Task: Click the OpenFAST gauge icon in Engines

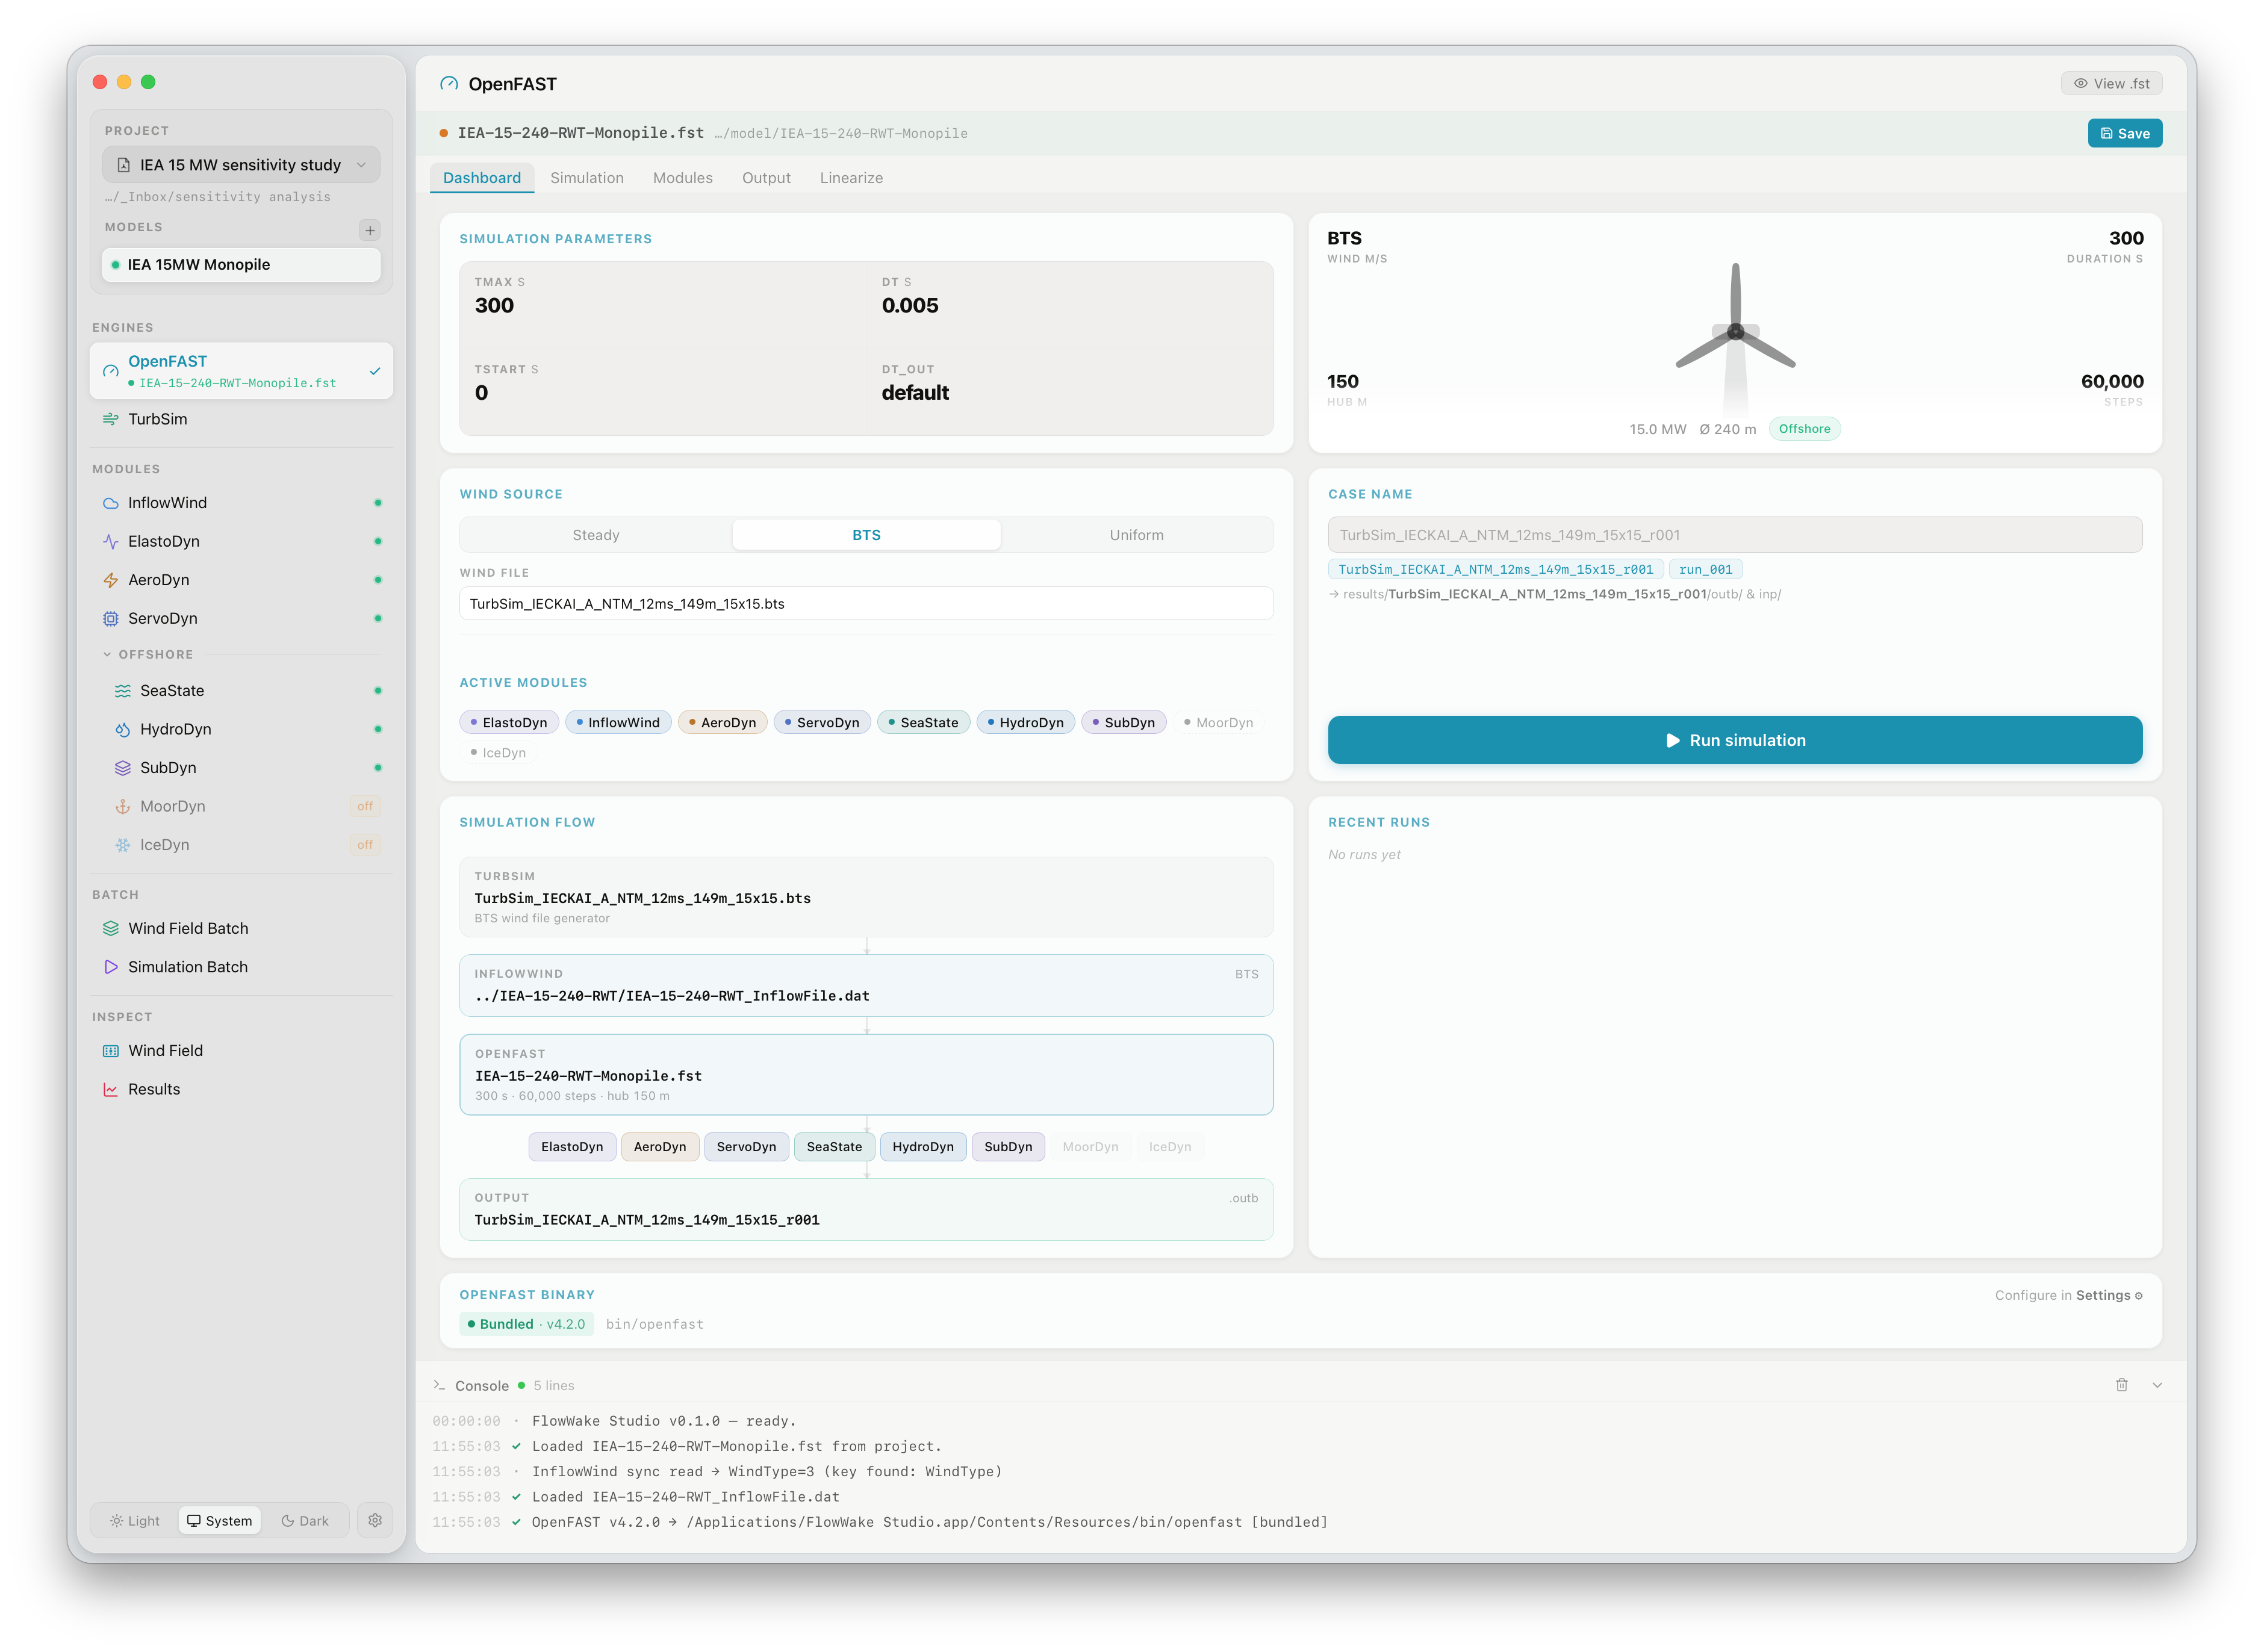Action: [111, 371]
